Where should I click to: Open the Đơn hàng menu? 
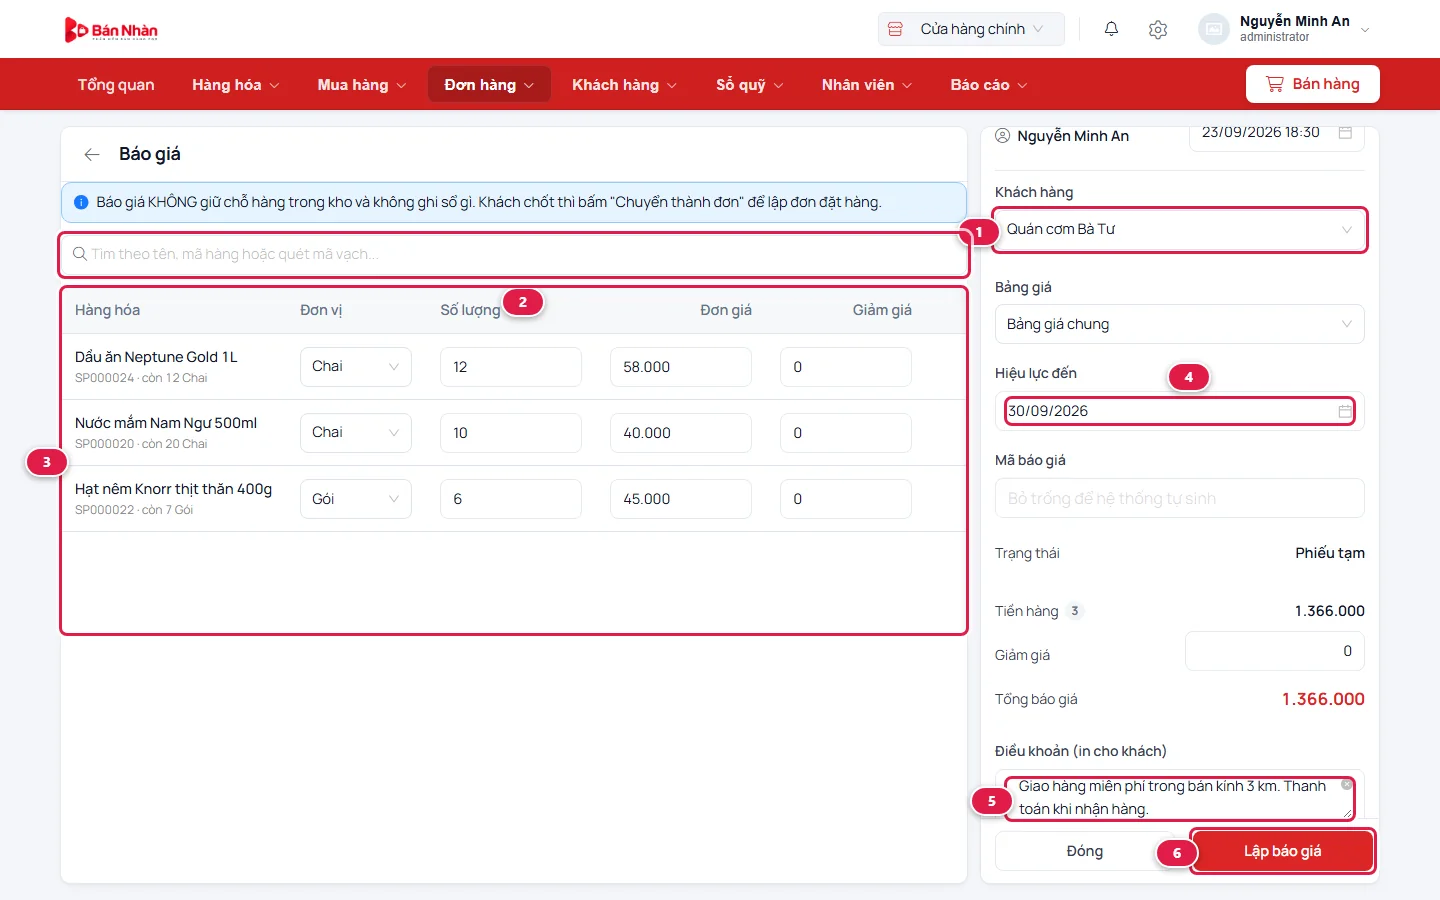[489, 85]
